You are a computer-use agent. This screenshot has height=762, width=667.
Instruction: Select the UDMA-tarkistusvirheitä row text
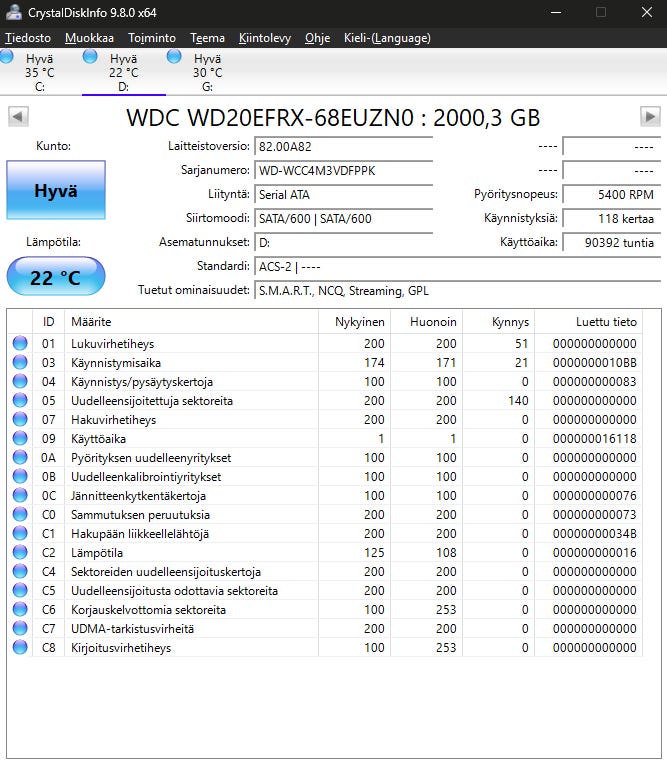point(133,628)
